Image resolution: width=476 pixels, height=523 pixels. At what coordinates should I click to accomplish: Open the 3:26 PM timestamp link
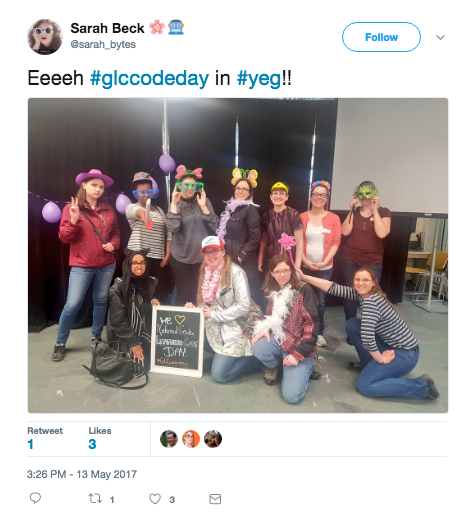tap(82, 474)
